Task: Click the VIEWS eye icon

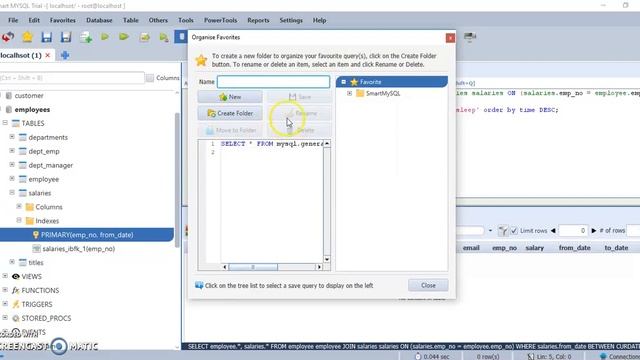Action: coord(16,276)
